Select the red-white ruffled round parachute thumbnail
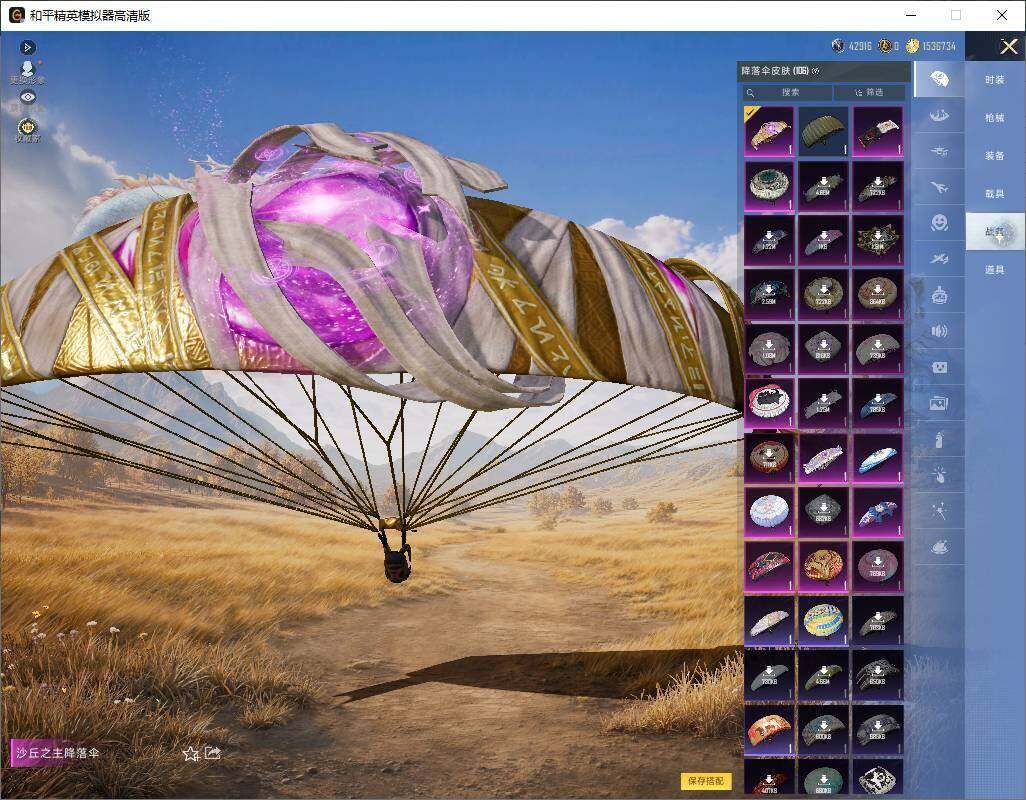Viewport: 1026px width, 800px height. tap(769, 402)
